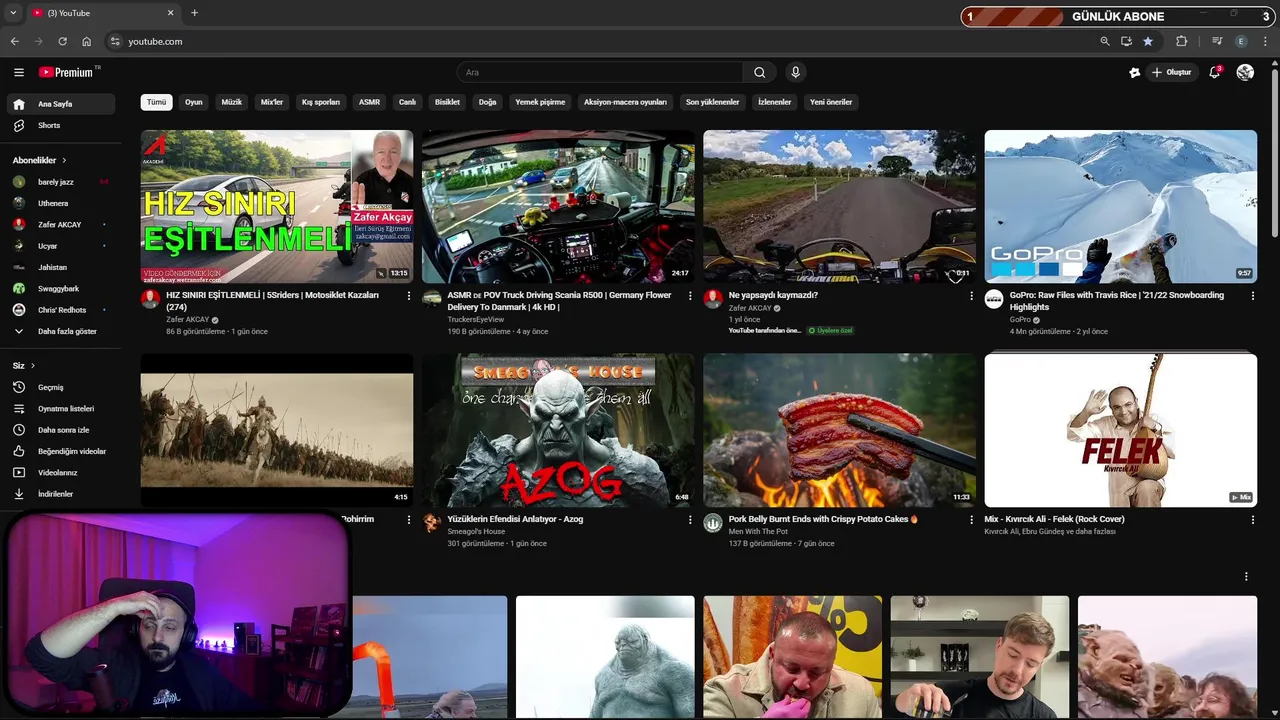Open Daha sonra izle list
Viewport: 1280px width, 720px height.
(61, 430)
